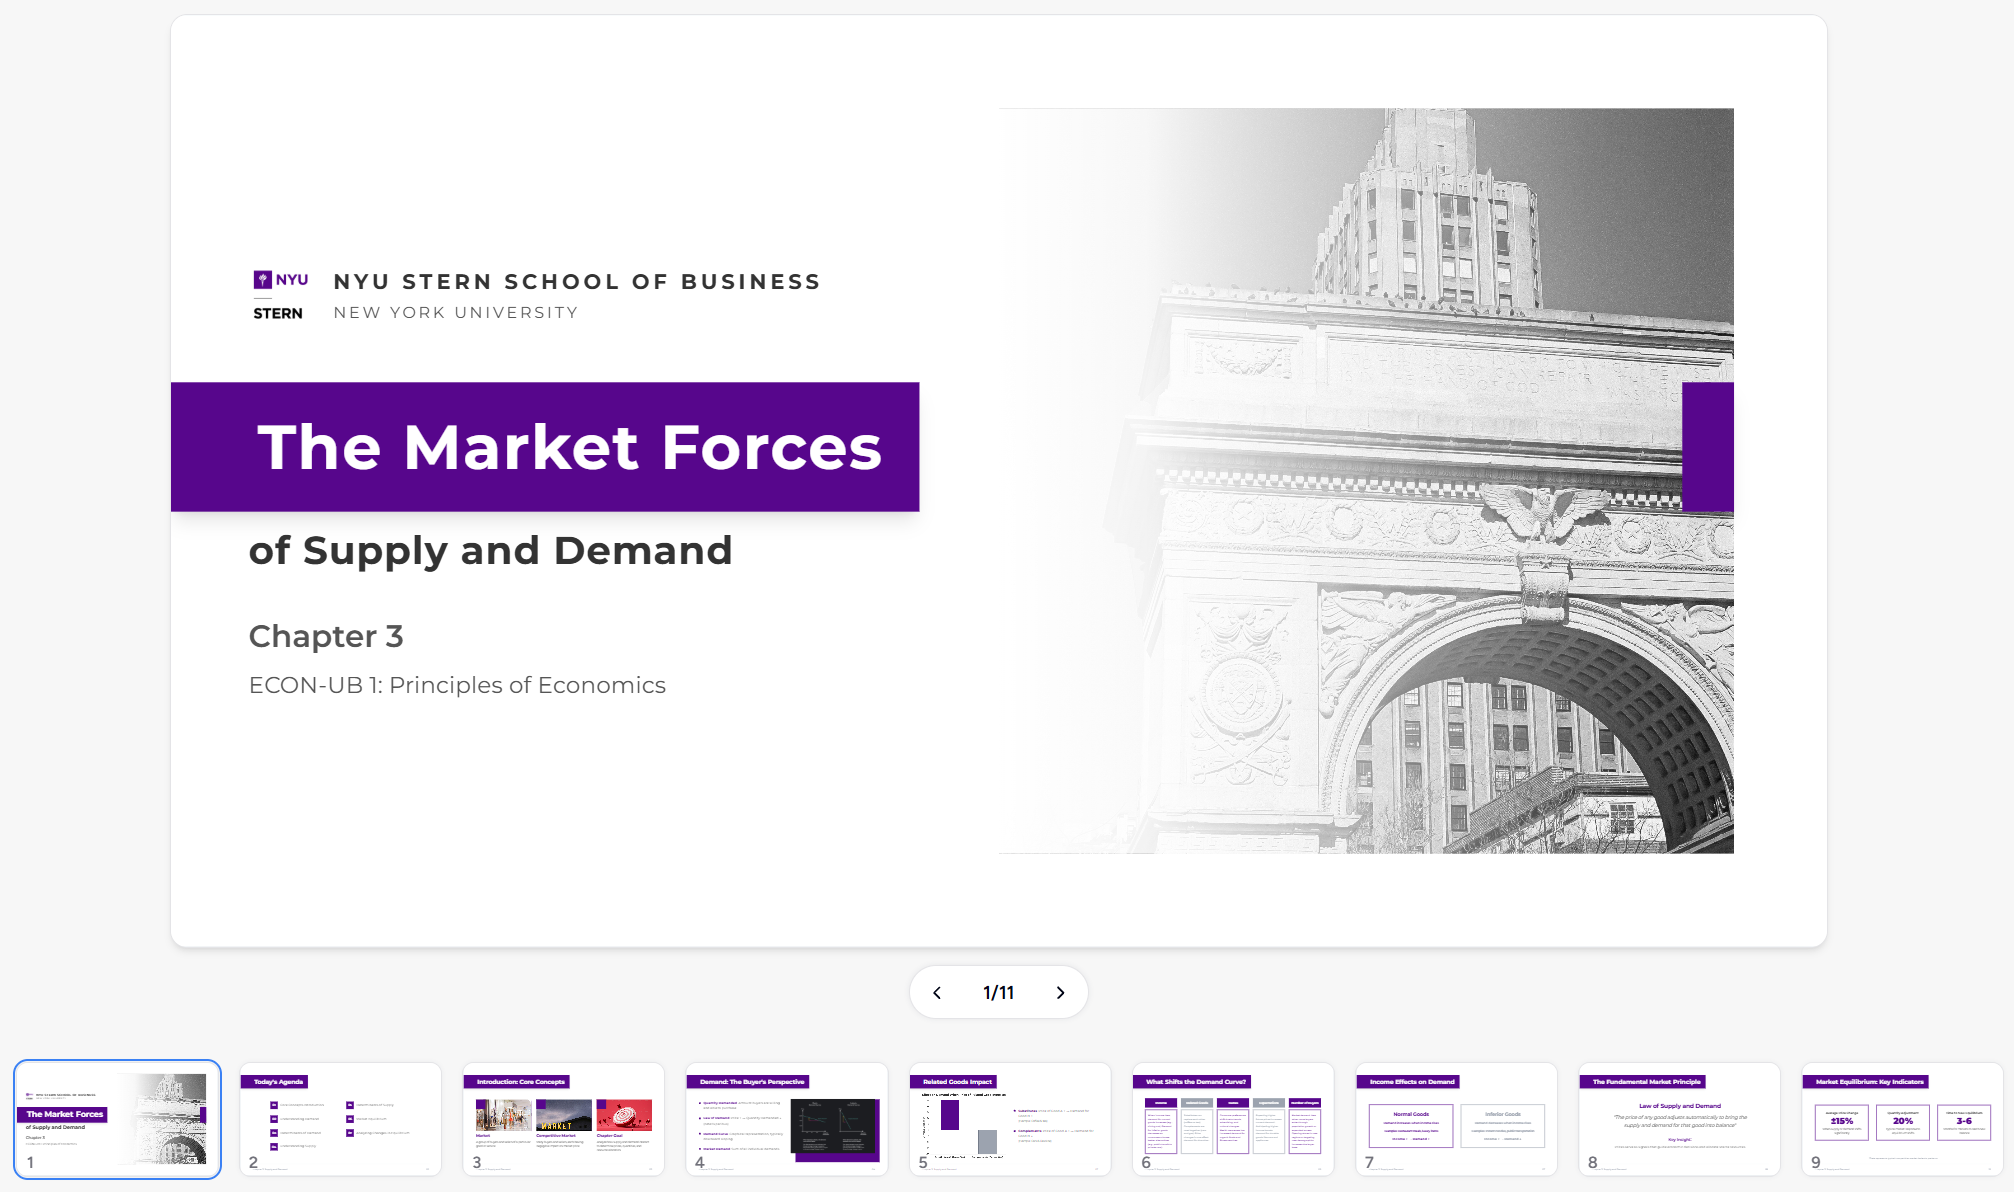This screenshot has height=1192, width=2014.
Task: Select the first slide thumbnail, The Market Forces
Action: (x=117, y=1119)
